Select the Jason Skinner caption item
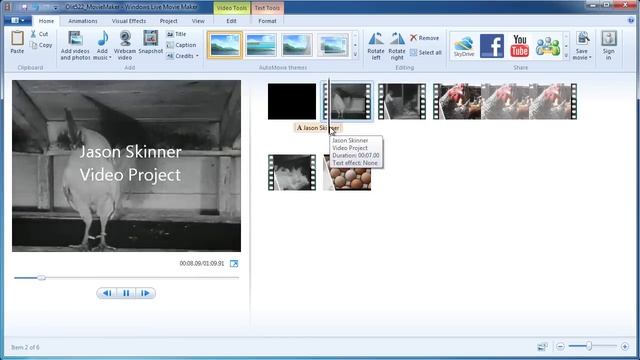This screenshot has height=360, width=640. (318, 128)
